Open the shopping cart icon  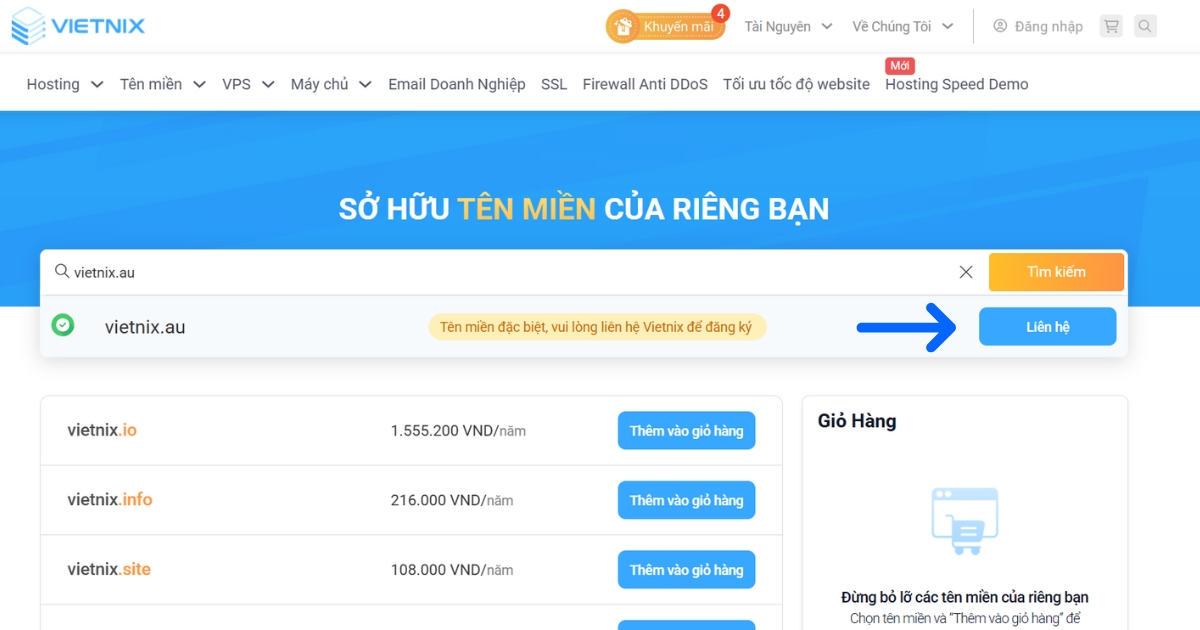tap(1110, 26)
